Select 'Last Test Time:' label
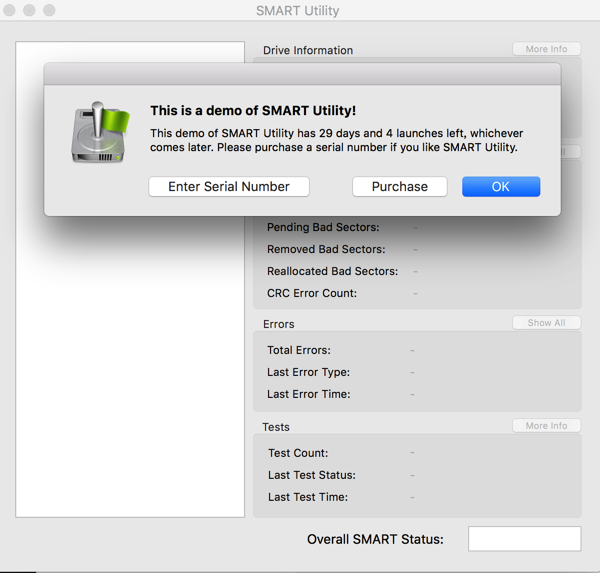This screenshot has width=600, height=573. [308, 497]
